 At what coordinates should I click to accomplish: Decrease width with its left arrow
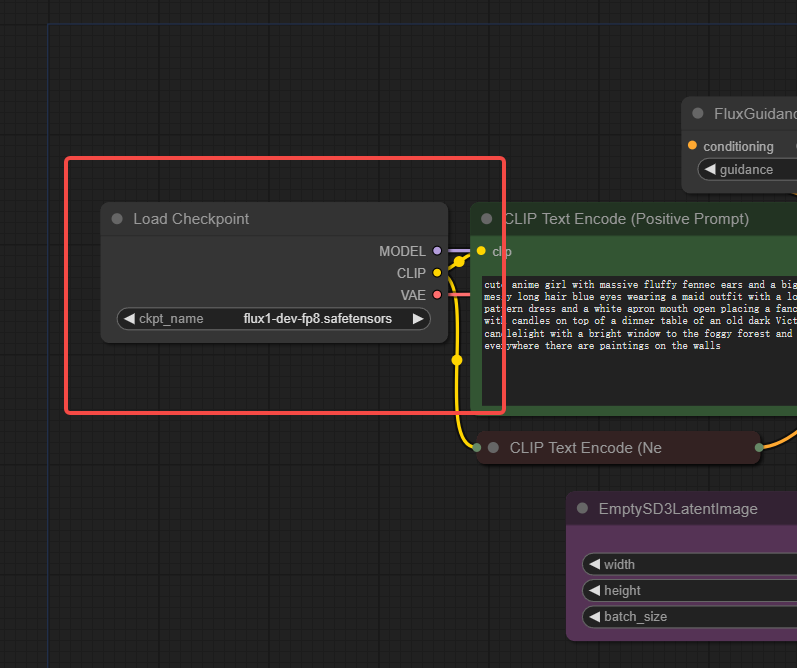coord(594,564)
